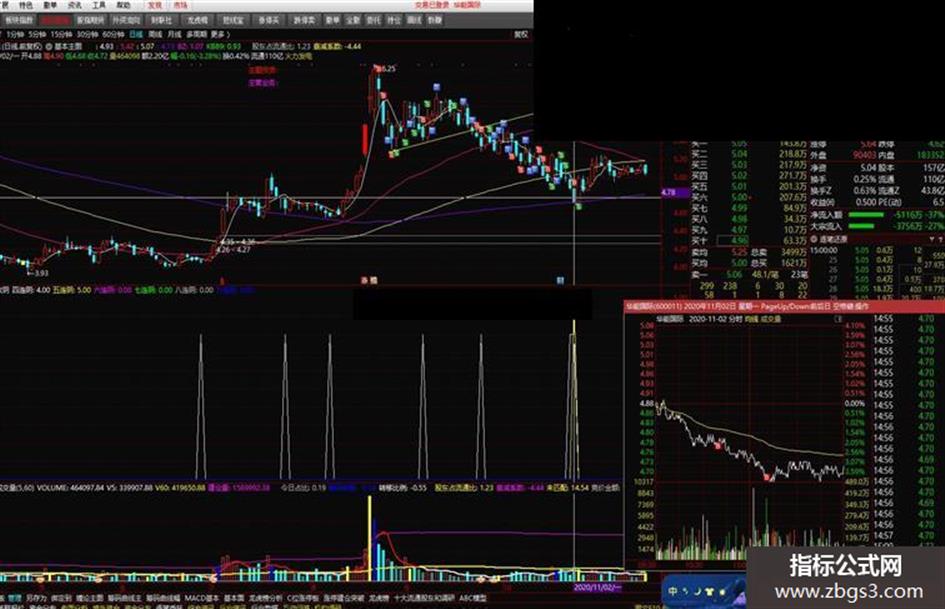The image size is (945, 609).
Task: Click the 复权 adjustment button
Action: [x=521, y=34]
